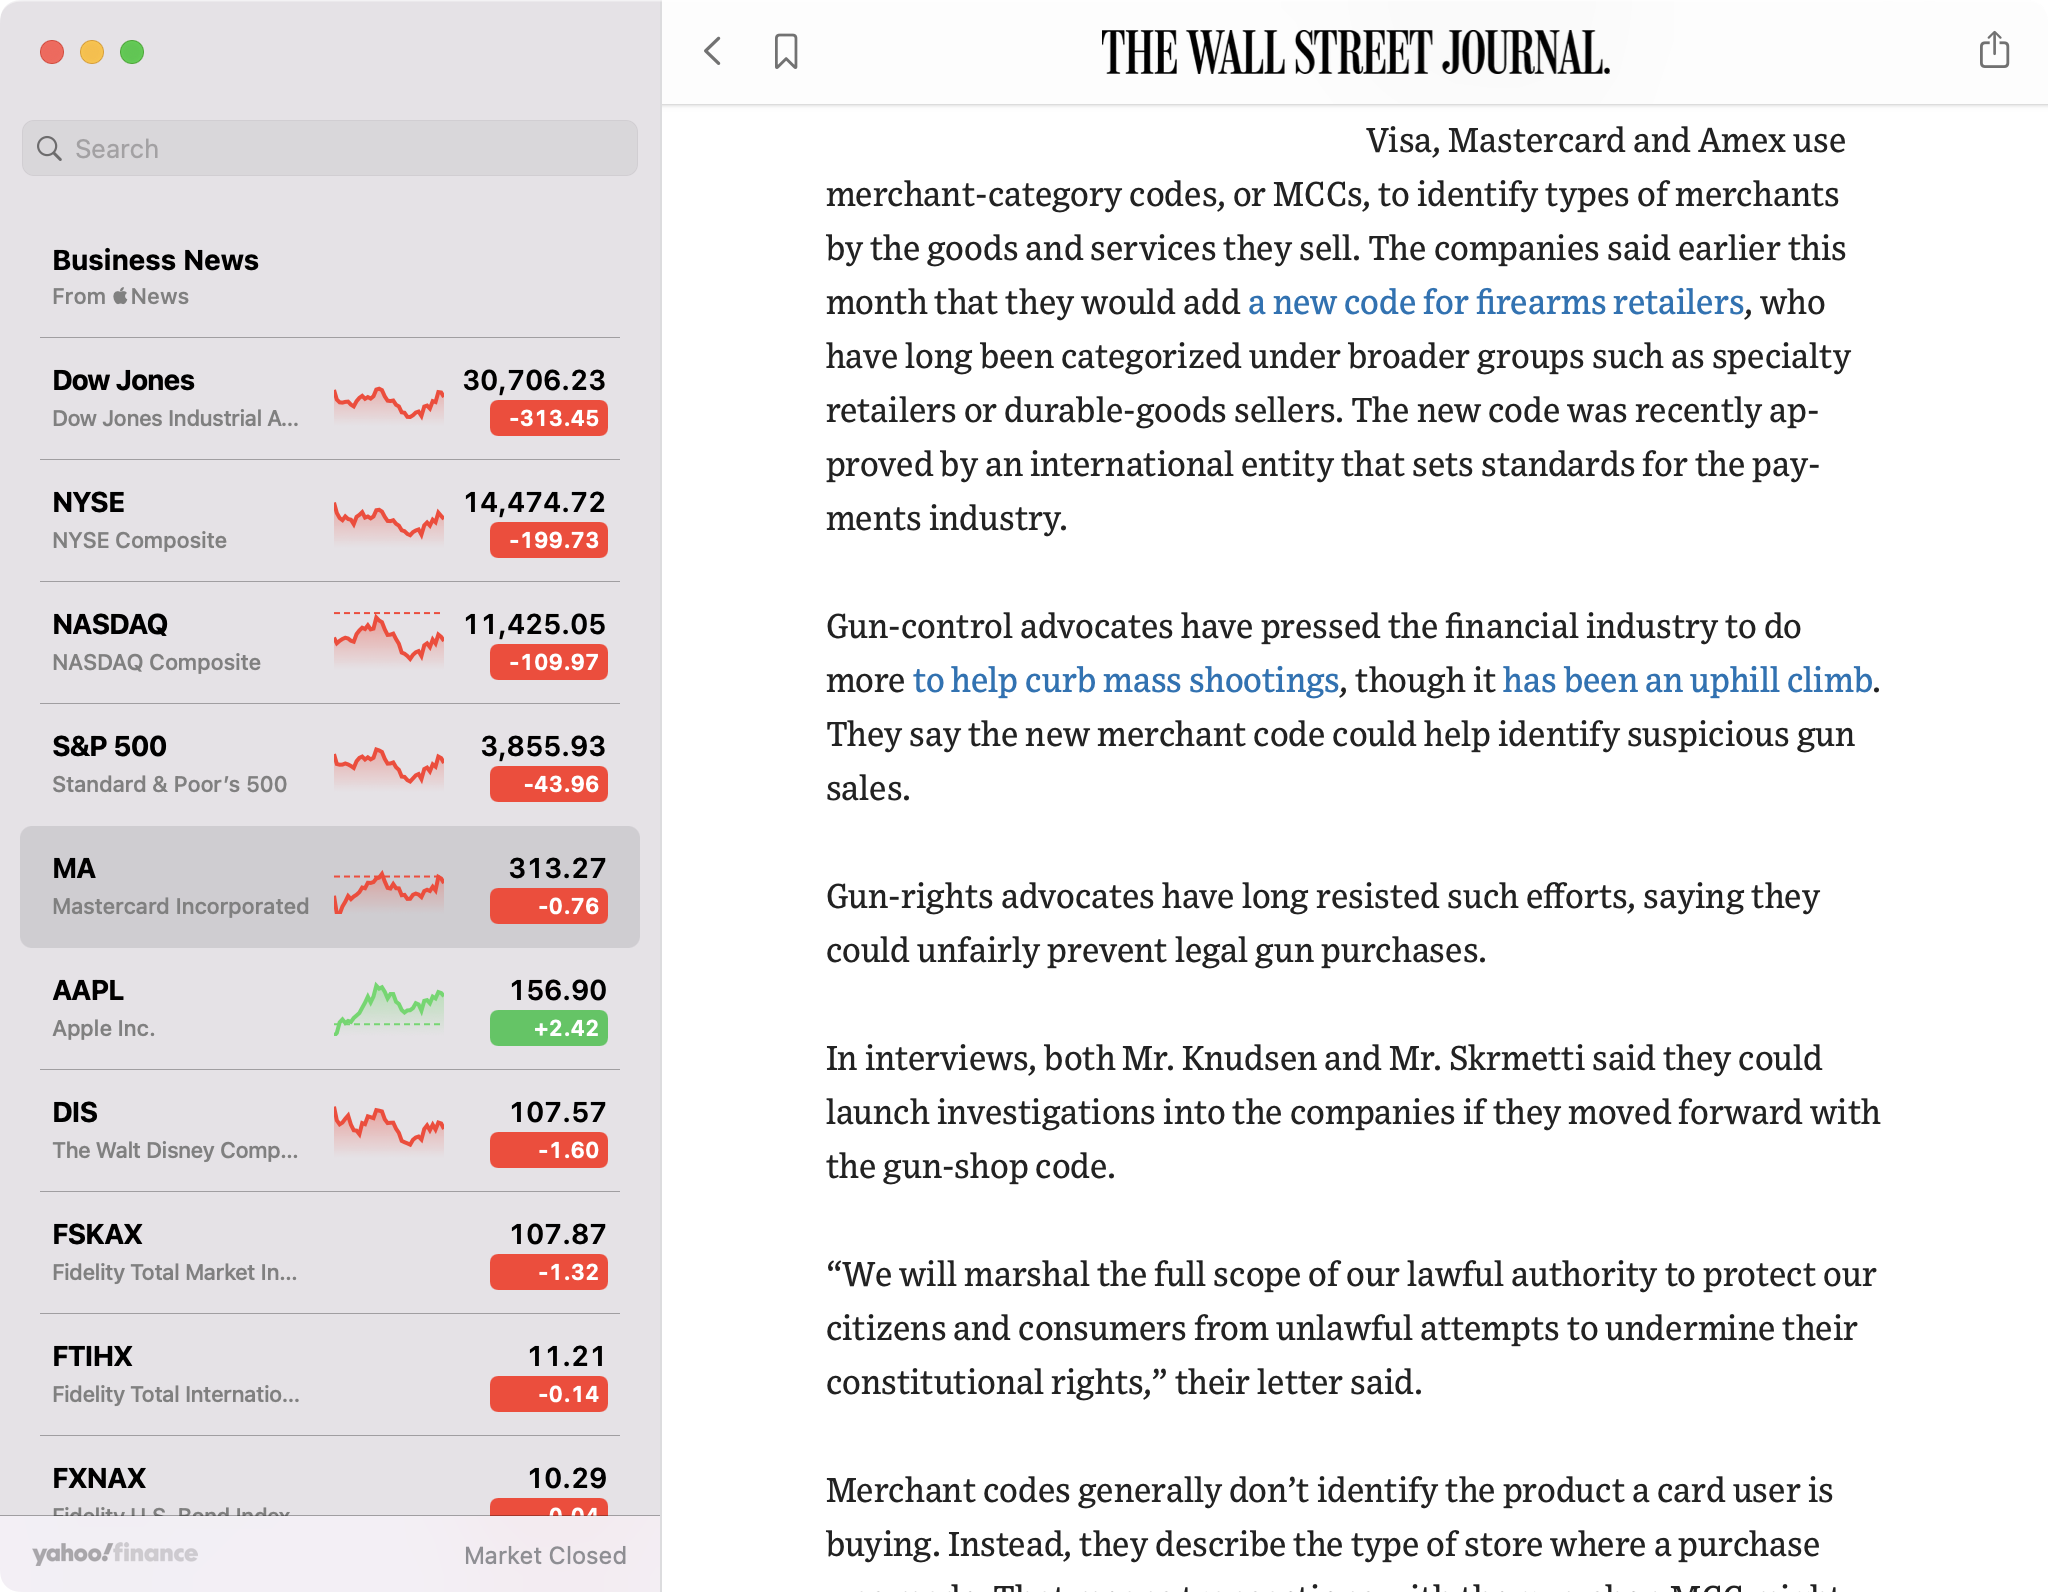Select the NASDAQ Composite ticker row
The image size is (2048, 1592).
coord(330,643)
